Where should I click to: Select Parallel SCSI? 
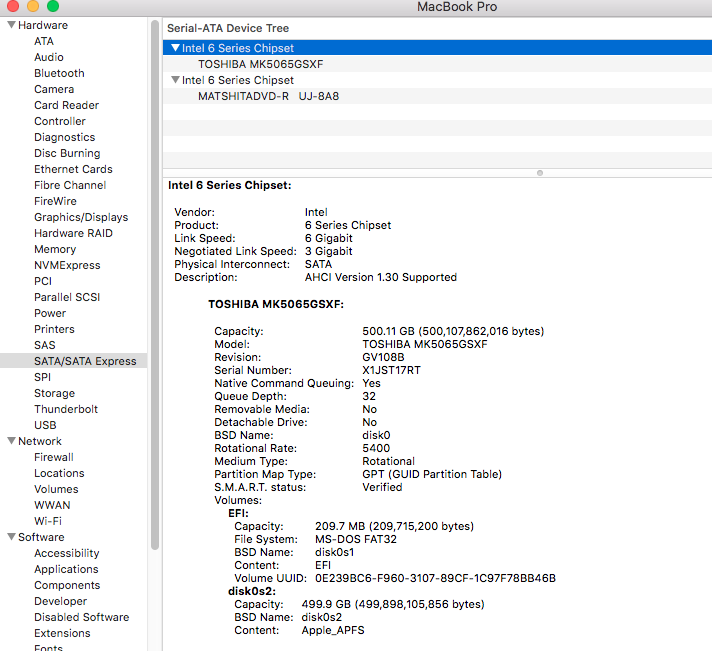click(x=67, y=297)
